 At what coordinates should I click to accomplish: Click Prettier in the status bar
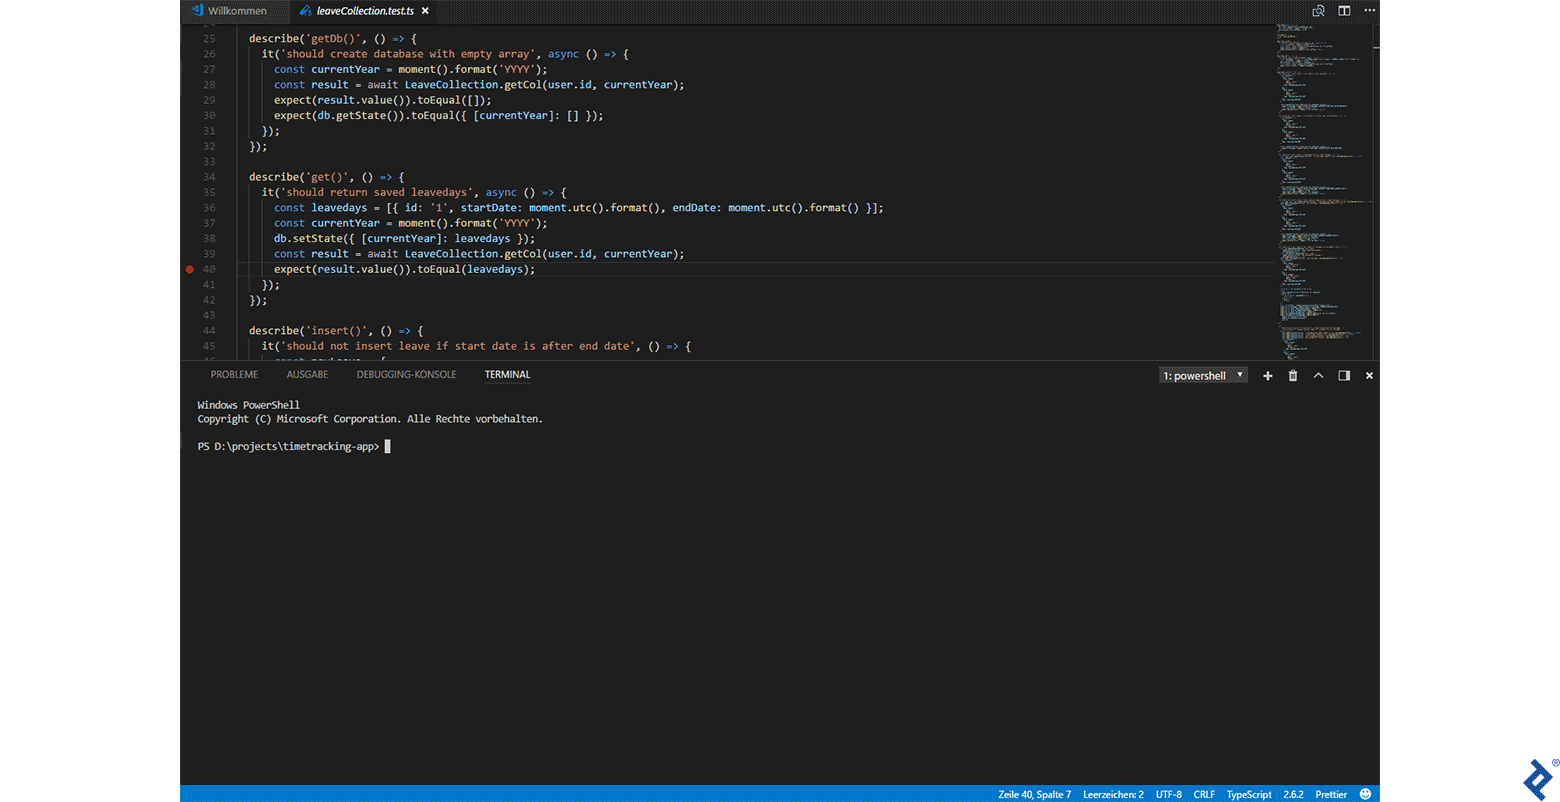1331,794
